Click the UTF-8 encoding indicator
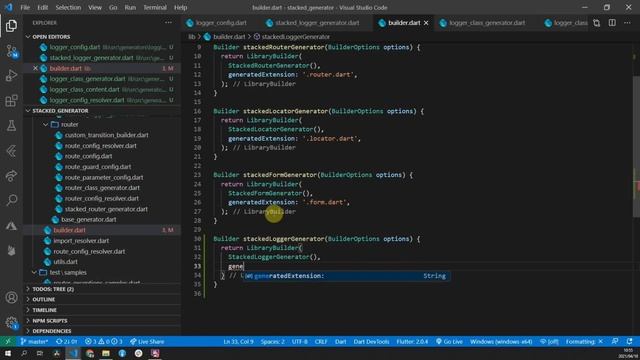Screen dimensions: 640x360 click(x=300, y=341)
